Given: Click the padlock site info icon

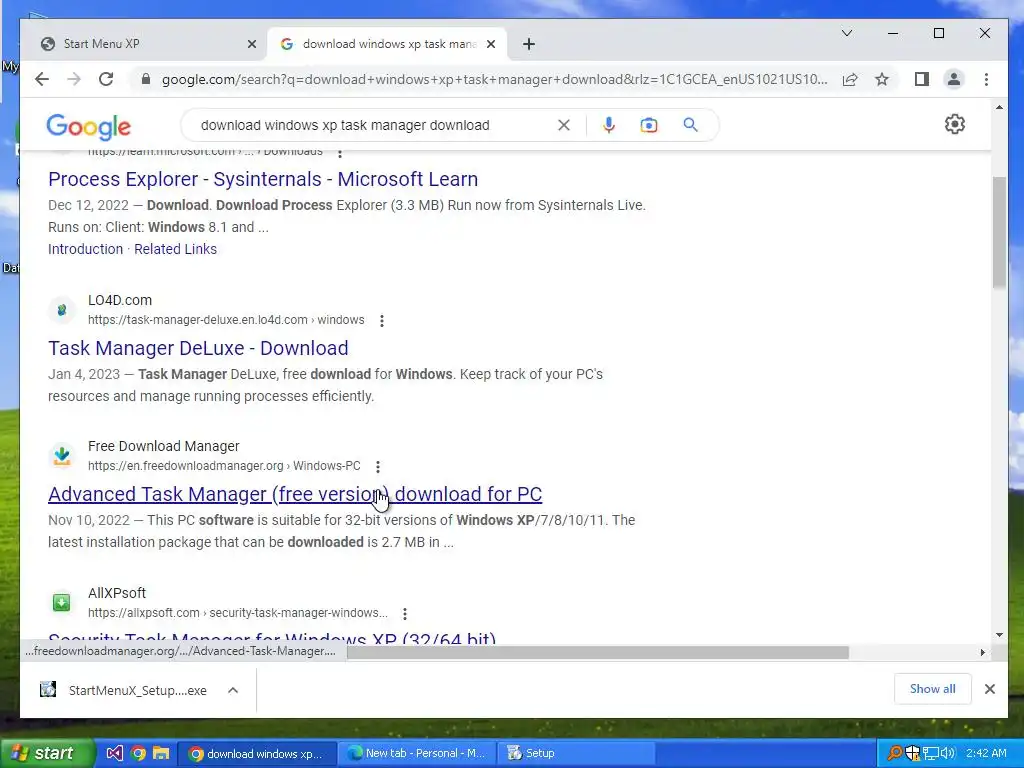Looking at the screenshot, I should point(146,79).
